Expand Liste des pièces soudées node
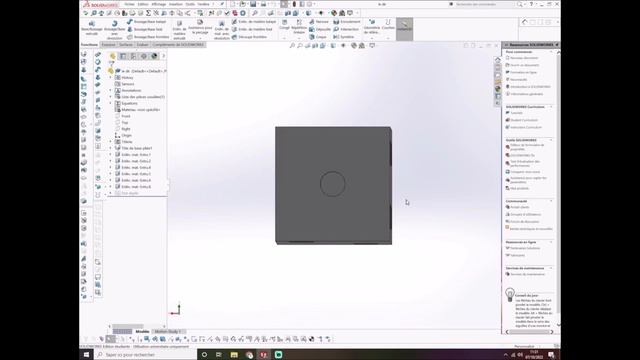This screenshot has width=640, height=360. (110, 97)
